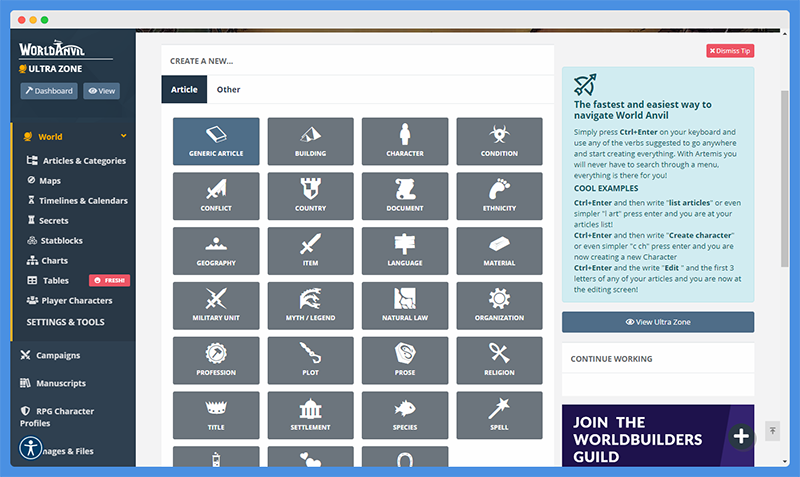
Task: Create an Item article
Action: click(310, 251)
